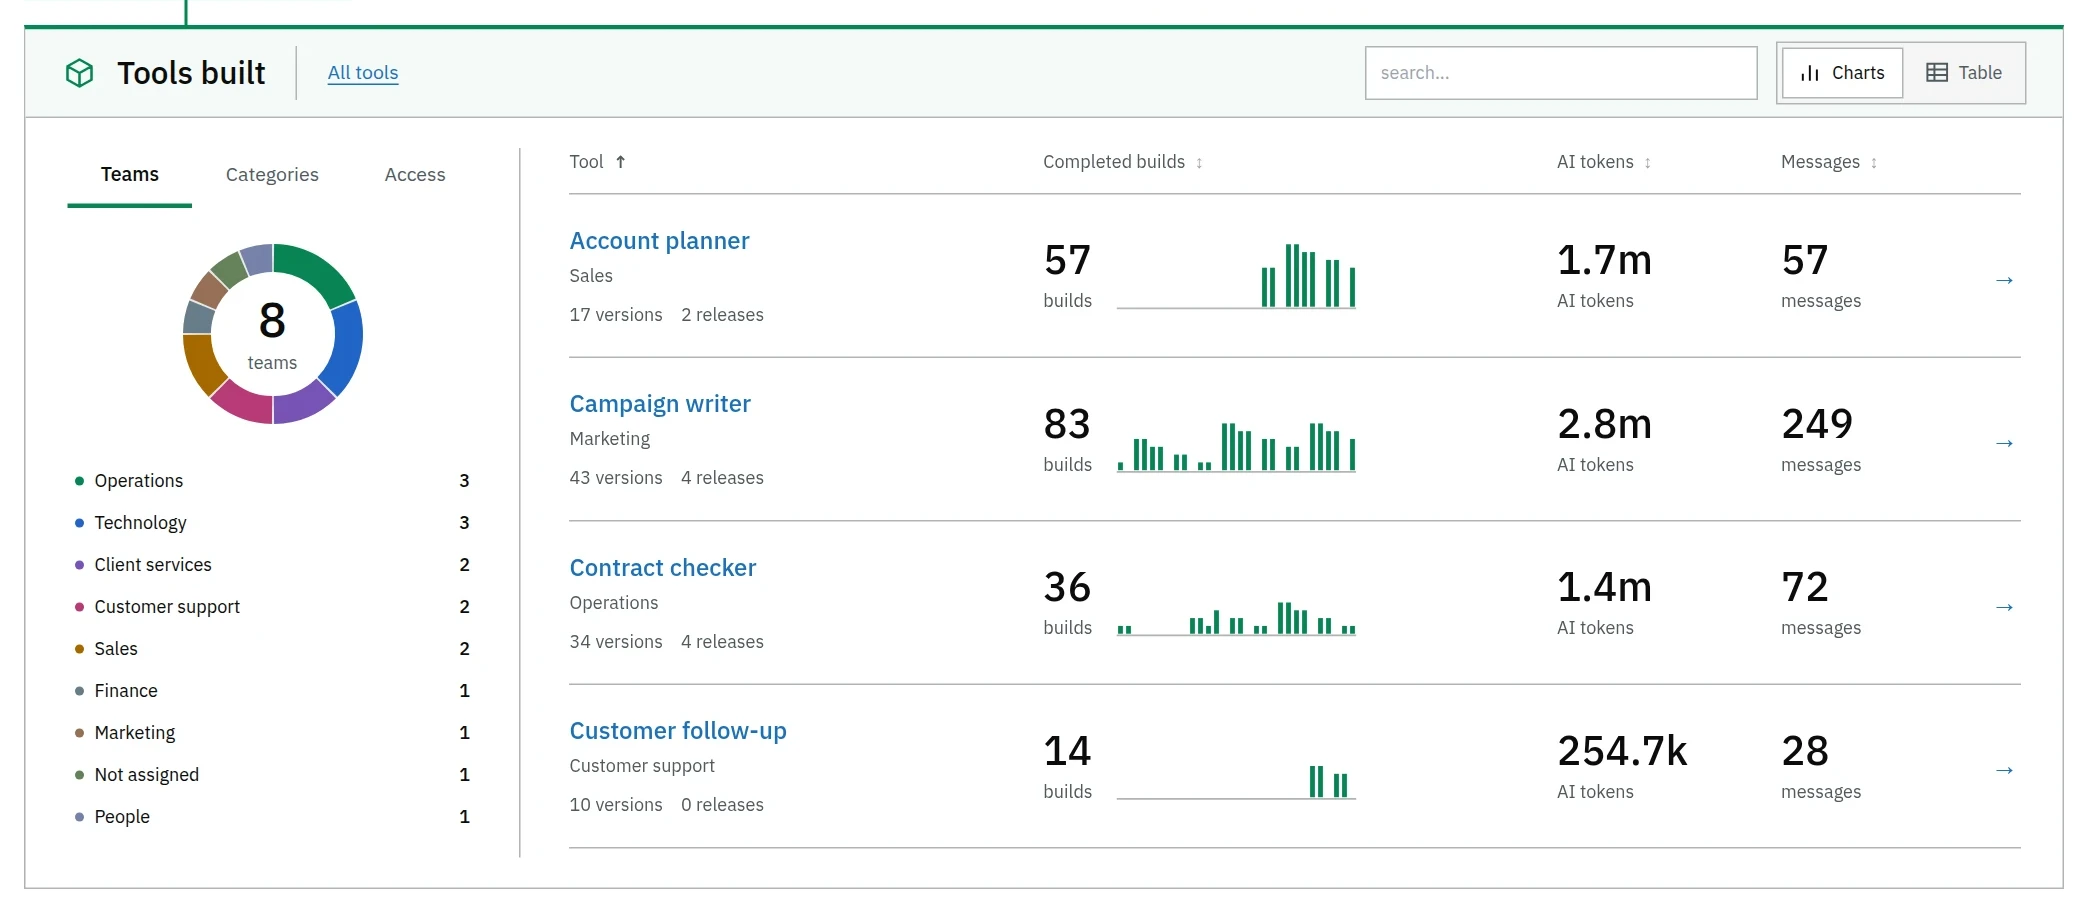Image resolution: width=2088 pixels, height=913 pixels.
Task: Sort by Completed builds column
Action: (x=1122, y=162)
